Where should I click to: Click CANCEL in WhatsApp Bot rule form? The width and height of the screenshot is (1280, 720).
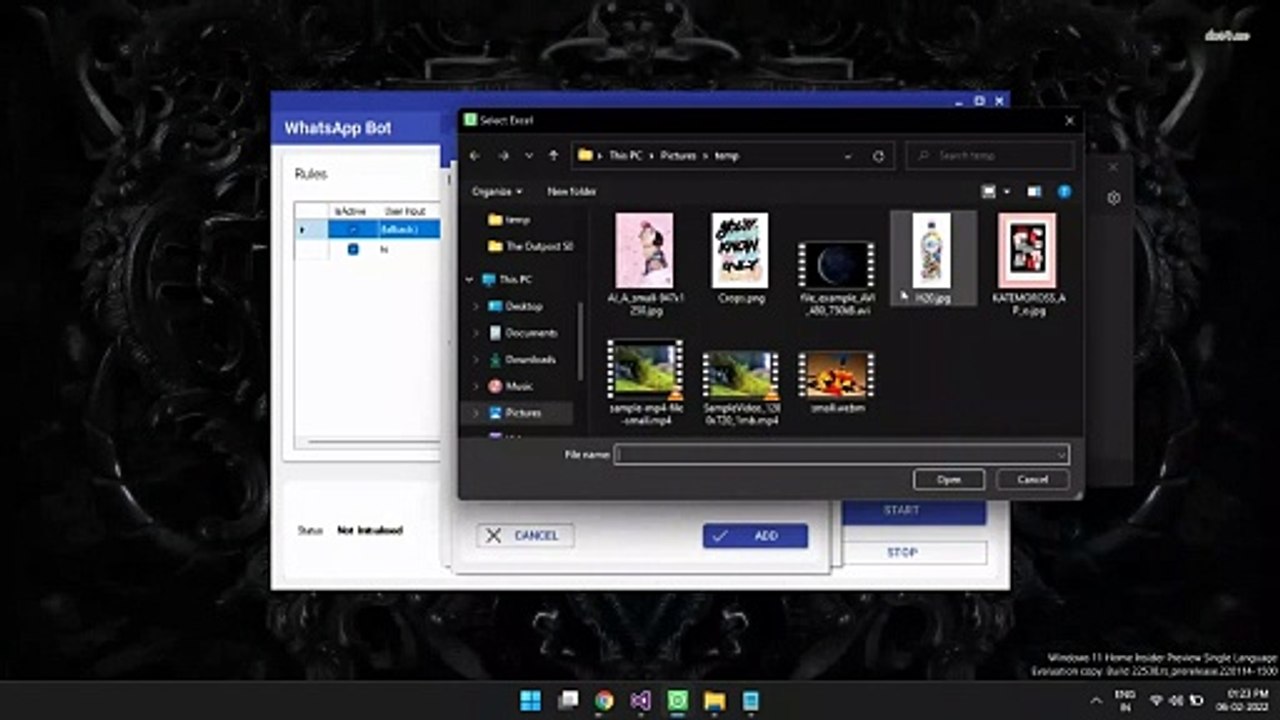(x=525, y=536)
